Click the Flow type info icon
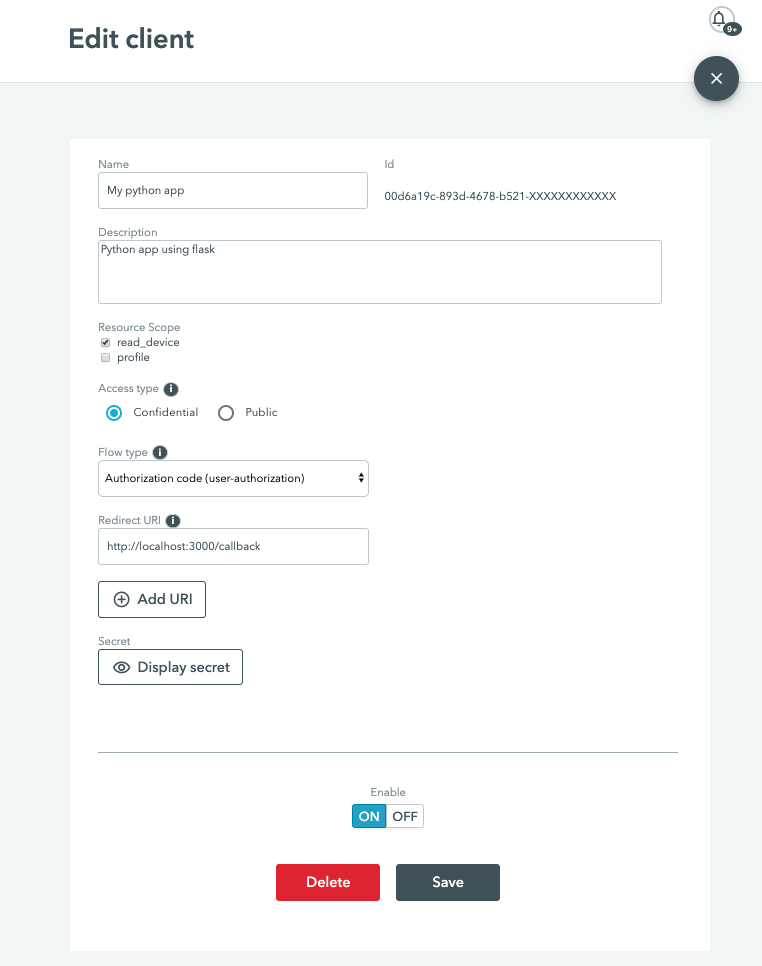This screenshot has height=966, width=762. [160, 453]
